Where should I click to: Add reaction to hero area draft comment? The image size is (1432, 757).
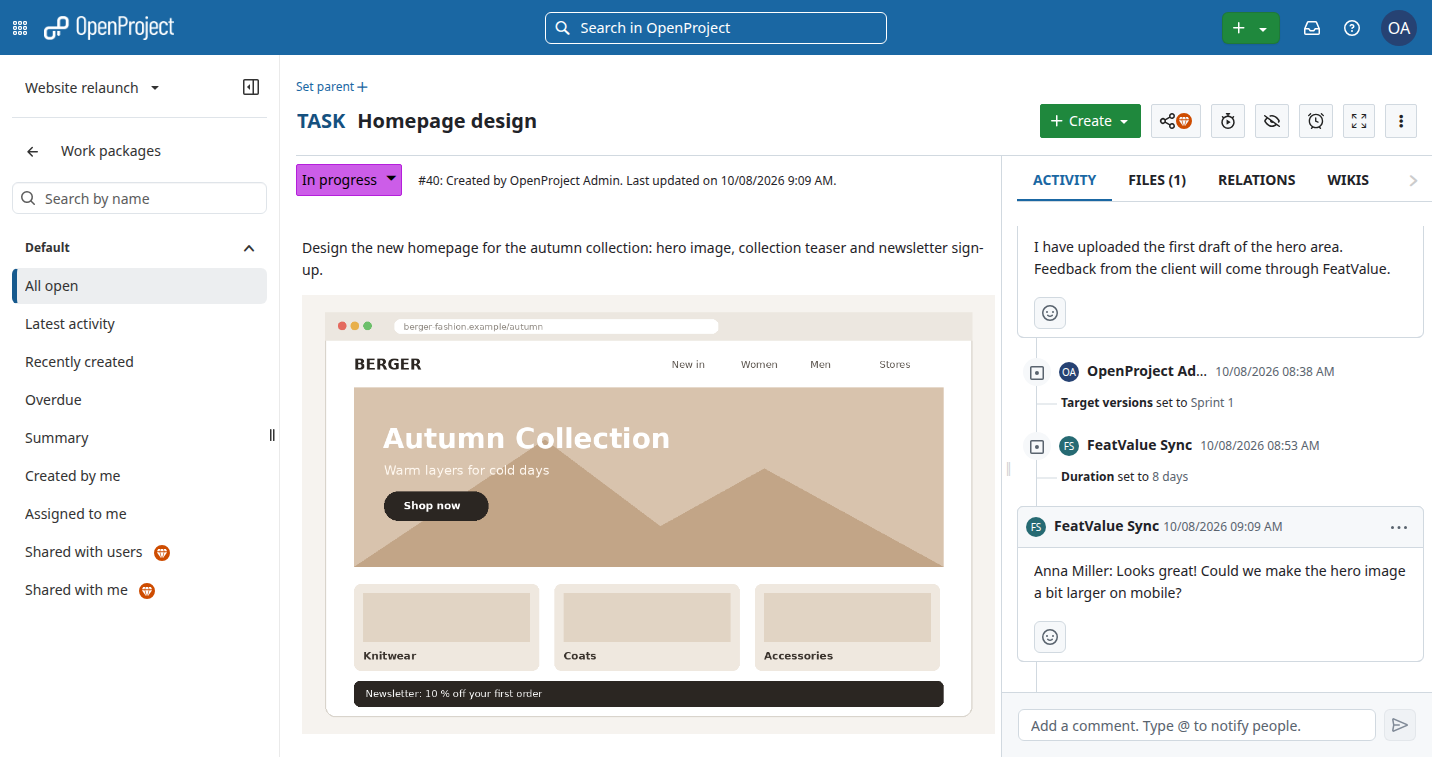click(x=1050, y=313)
